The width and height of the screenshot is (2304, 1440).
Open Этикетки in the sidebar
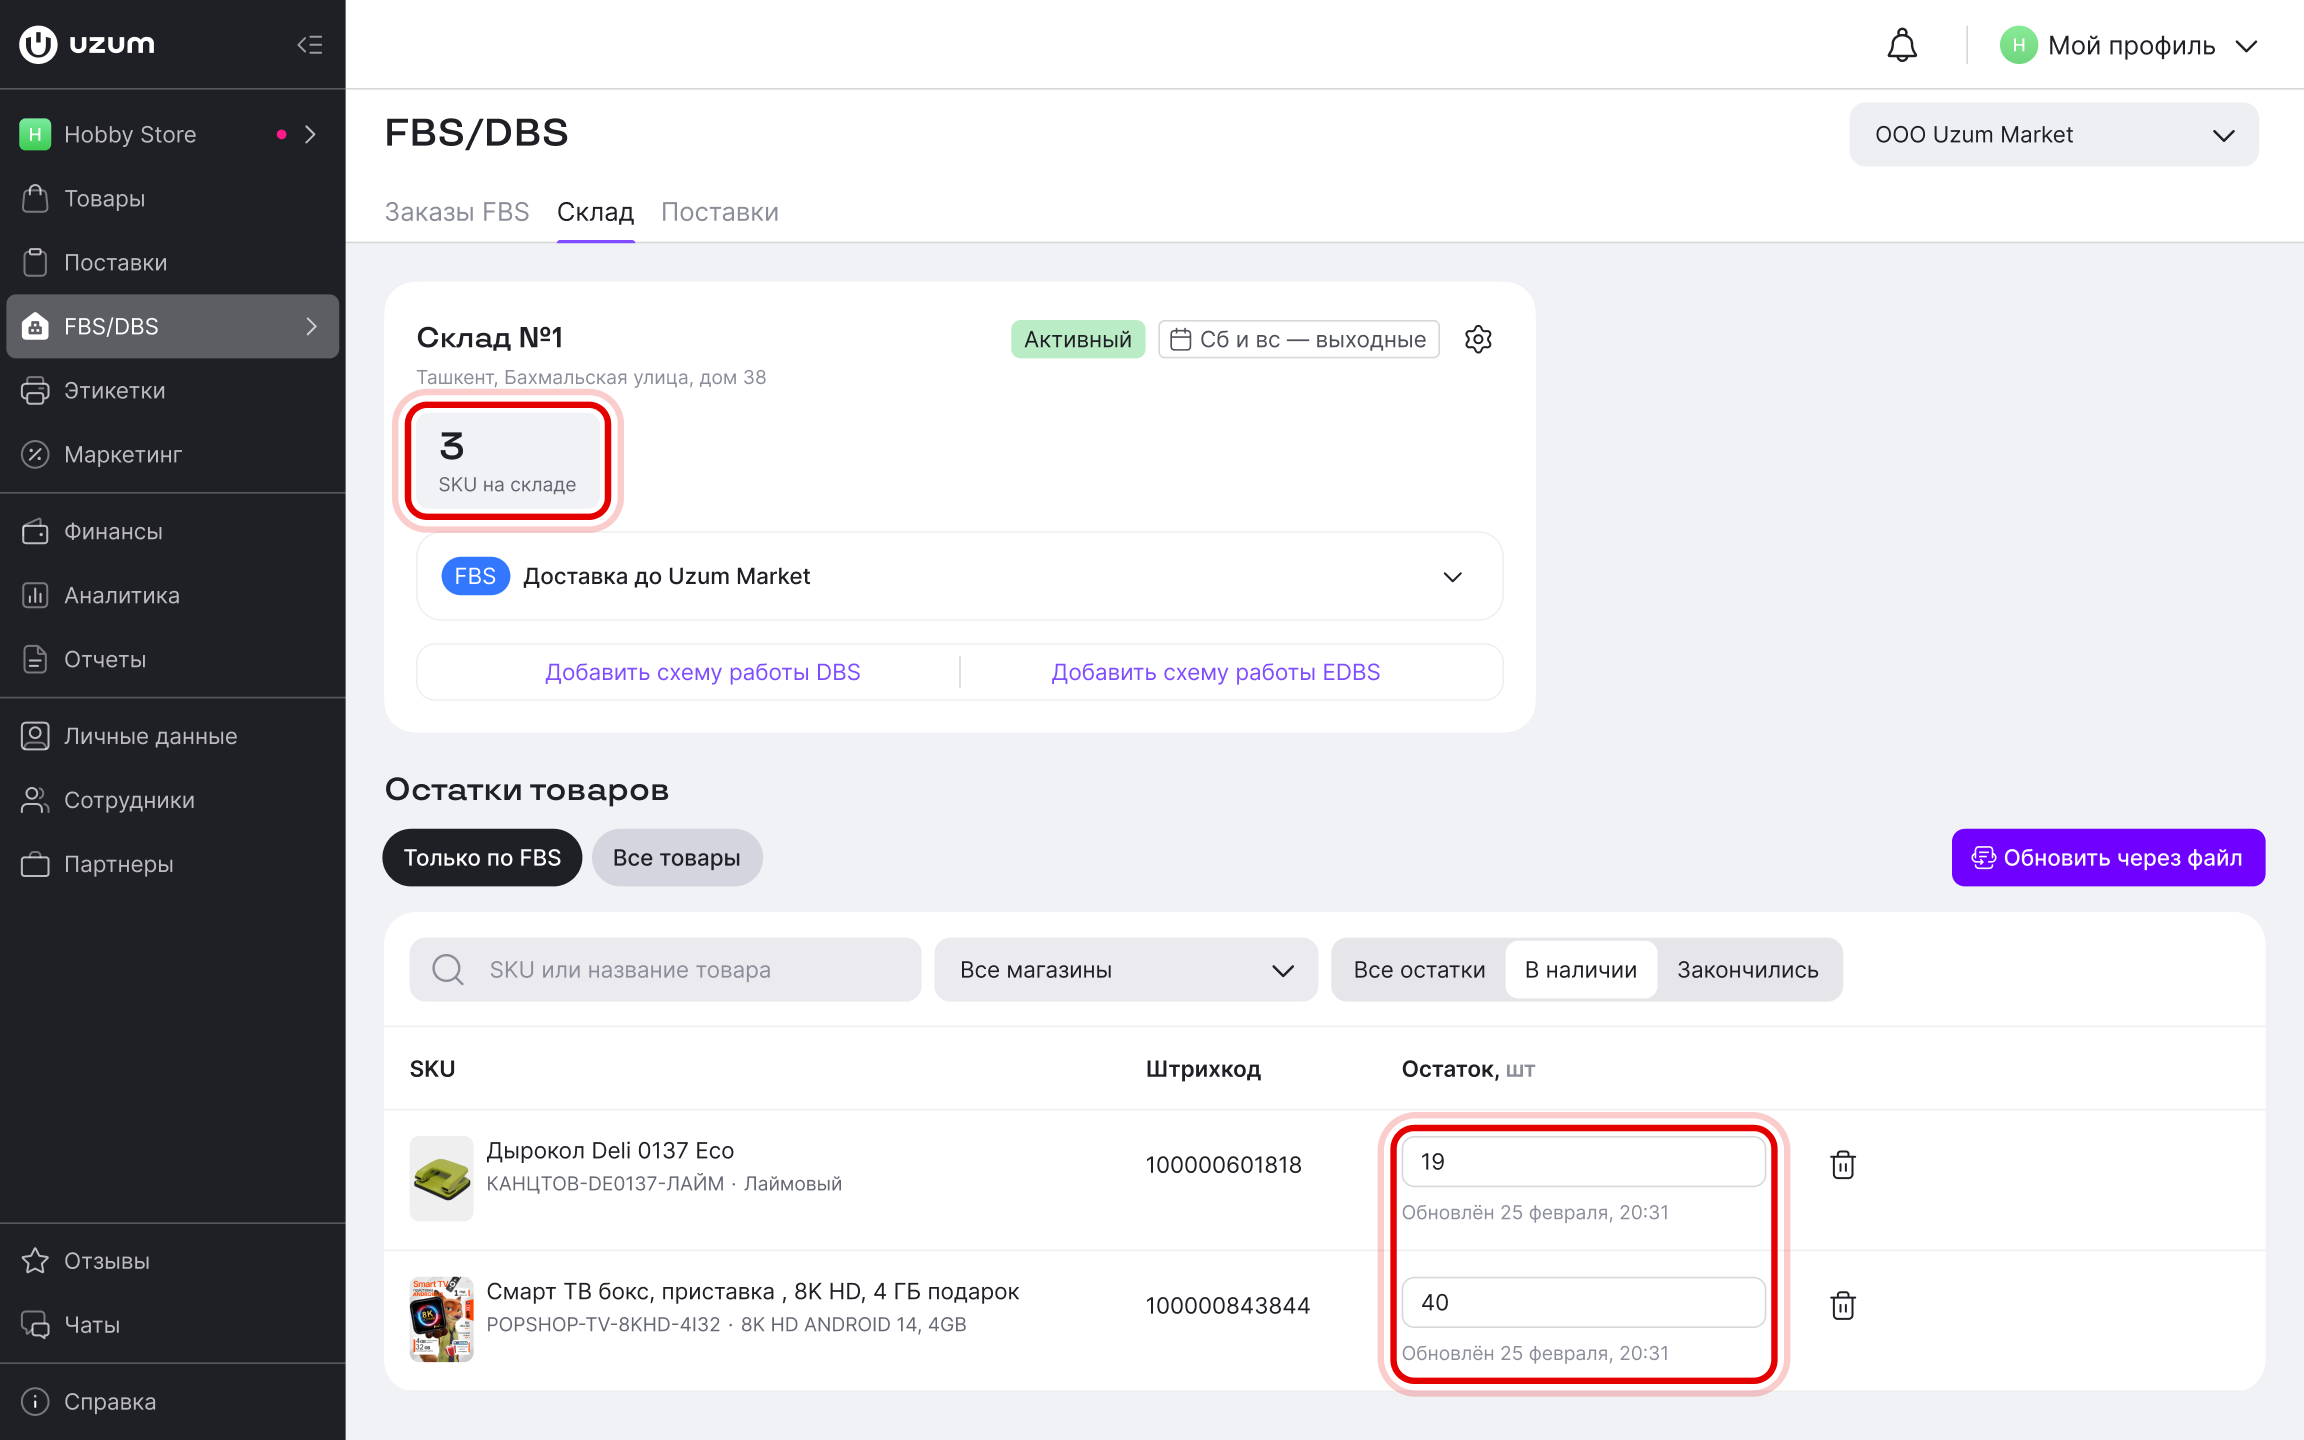(172, 390)
